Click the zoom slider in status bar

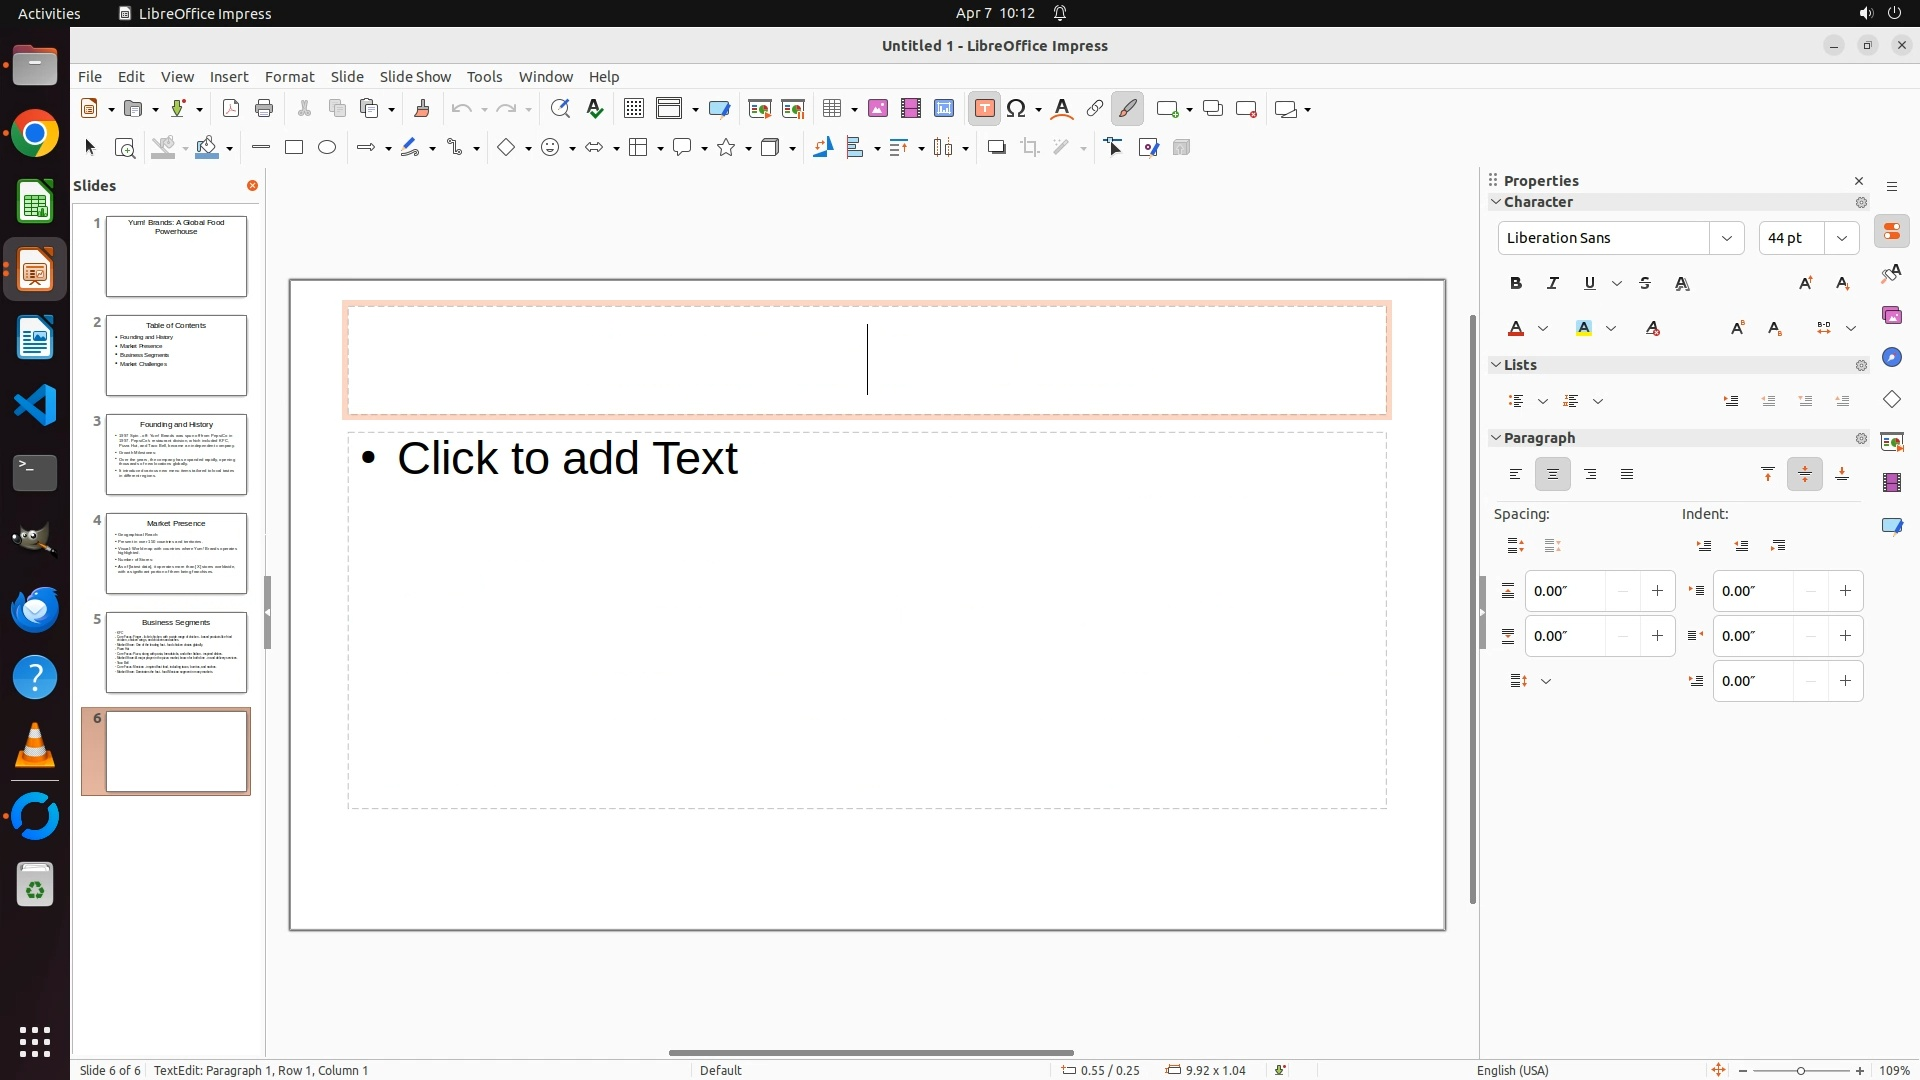(x=1800, y=1071)
